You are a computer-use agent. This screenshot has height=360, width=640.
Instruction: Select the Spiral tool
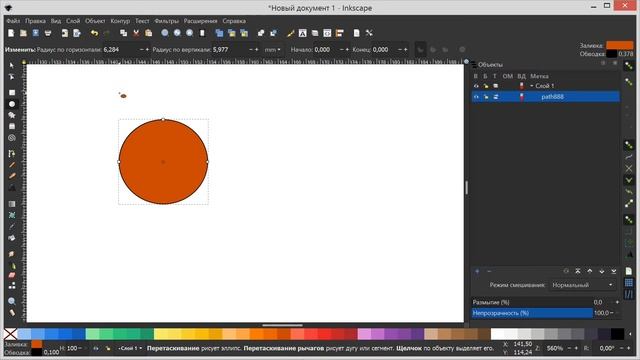(12, 138)
